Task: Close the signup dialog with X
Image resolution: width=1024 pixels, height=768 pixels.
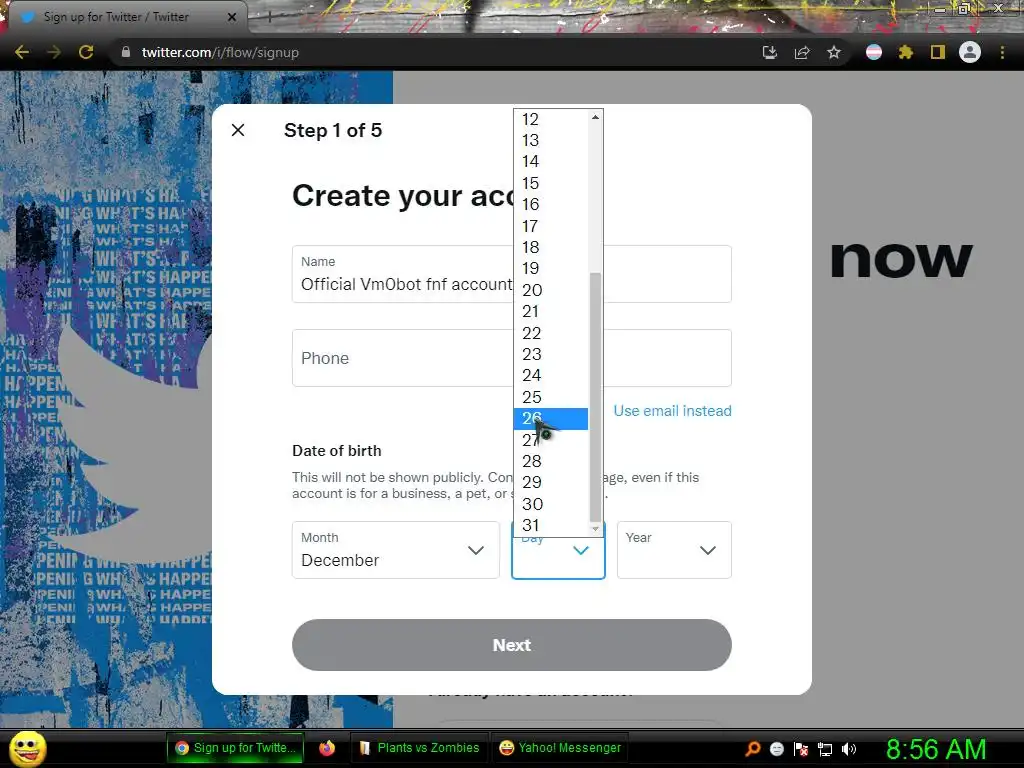Action: pyautogui.click(x=238, y=130)
